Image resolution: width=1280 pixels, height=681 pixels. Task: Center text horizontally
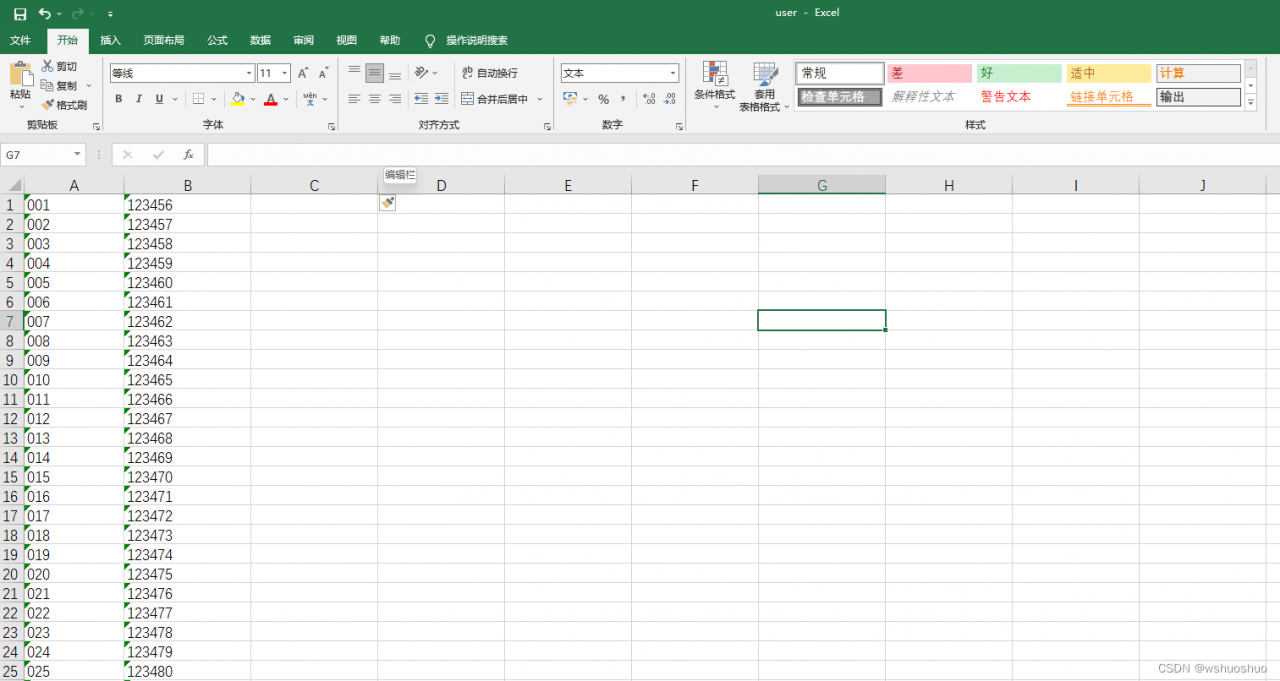375,99
